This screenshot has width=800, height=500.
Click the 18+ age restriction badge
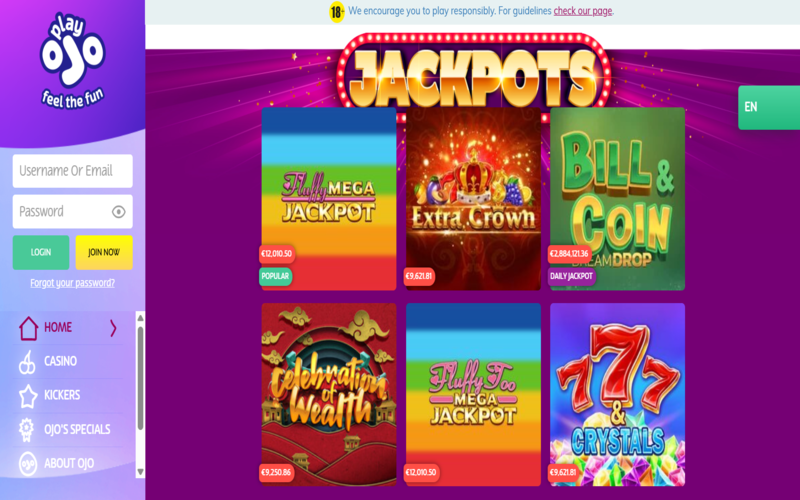337,12
